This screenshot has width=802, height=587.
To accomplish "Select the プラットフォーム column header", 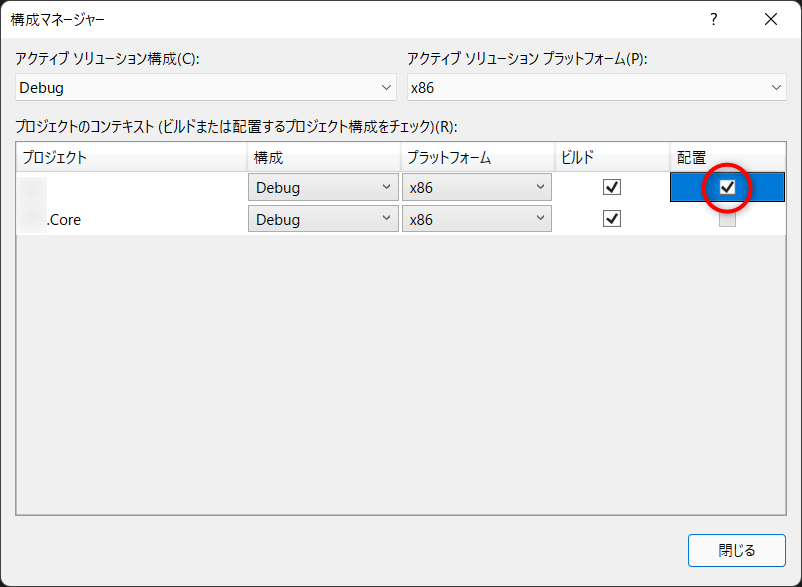I will click(477, 158).
